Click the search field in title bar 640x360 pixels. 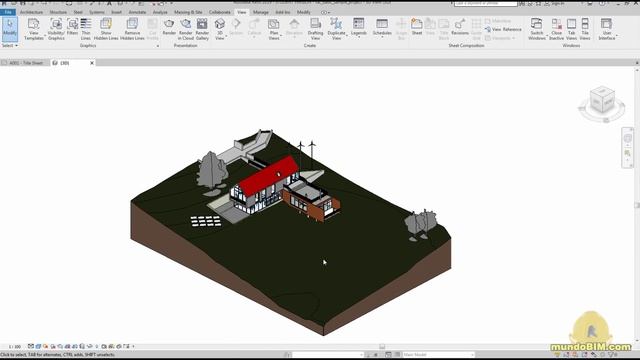486,4
